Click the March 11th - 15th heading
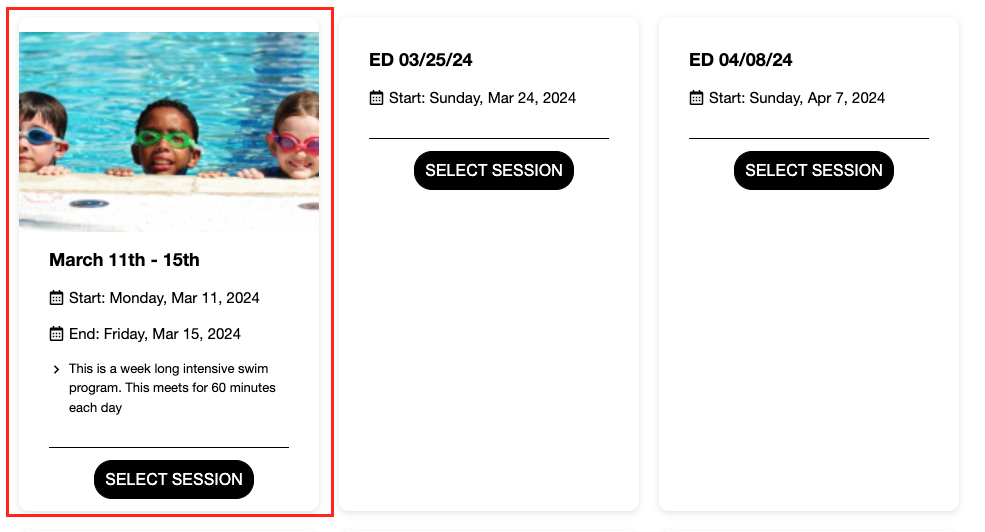985x532 pixels. [124, 260]
